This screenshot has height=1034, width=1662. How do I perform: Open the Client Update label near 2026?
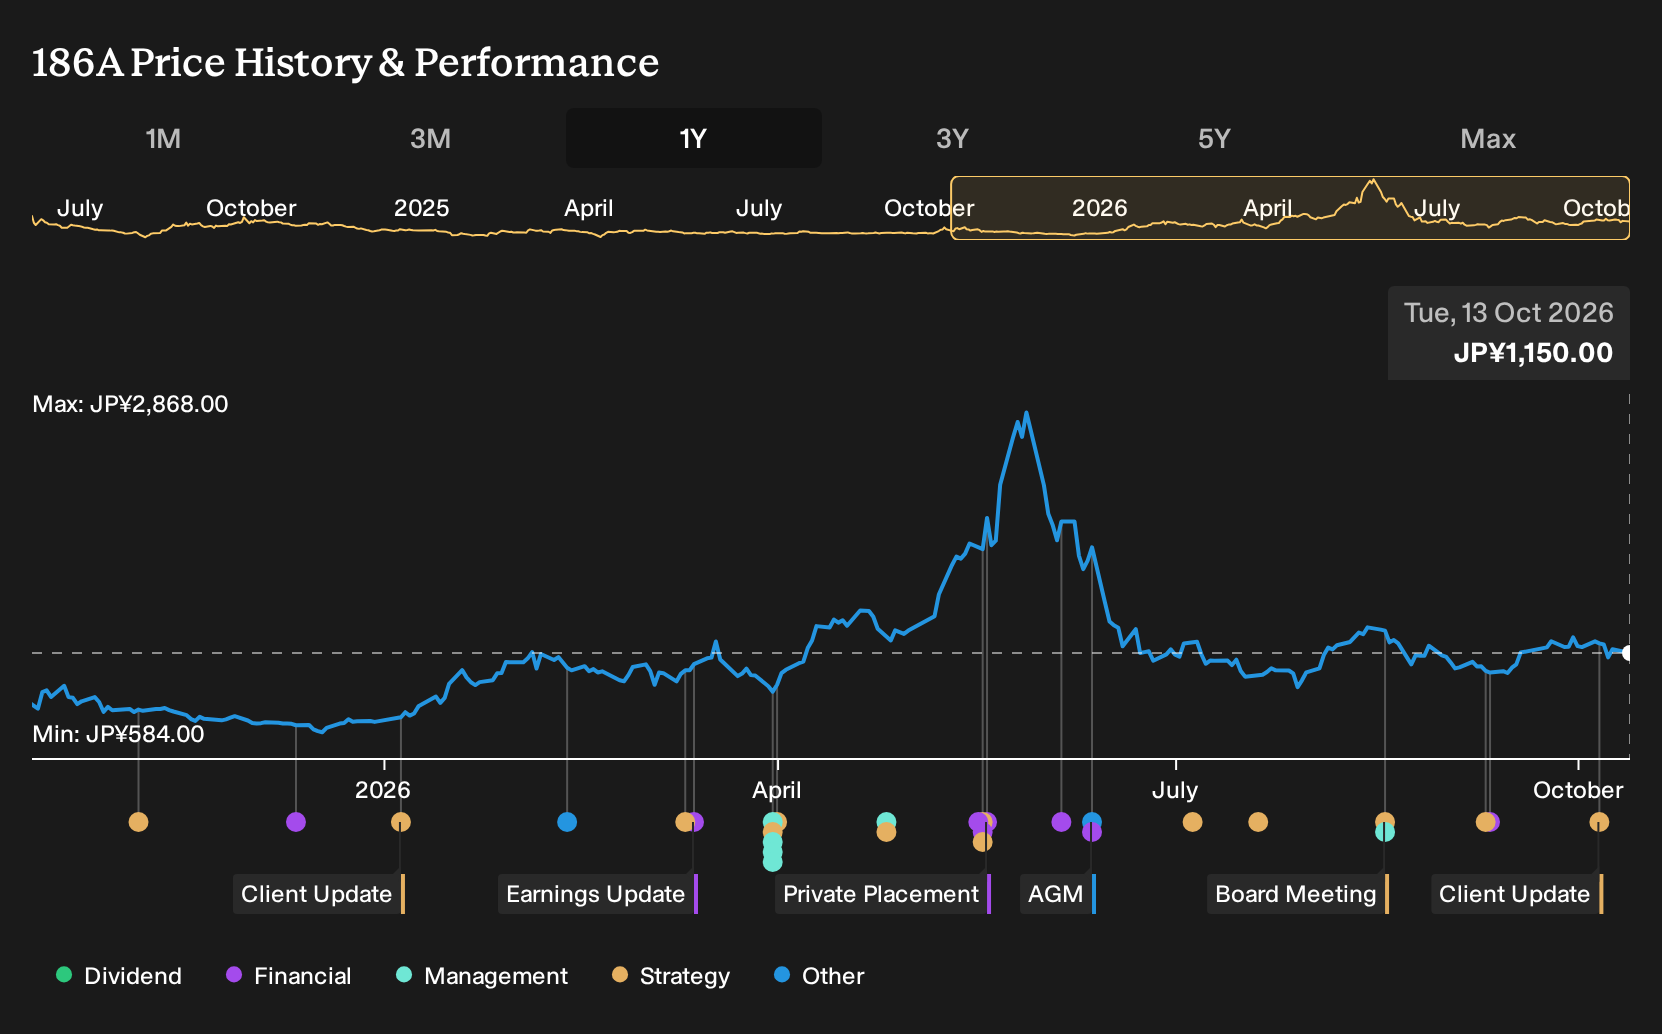(318, 894)
